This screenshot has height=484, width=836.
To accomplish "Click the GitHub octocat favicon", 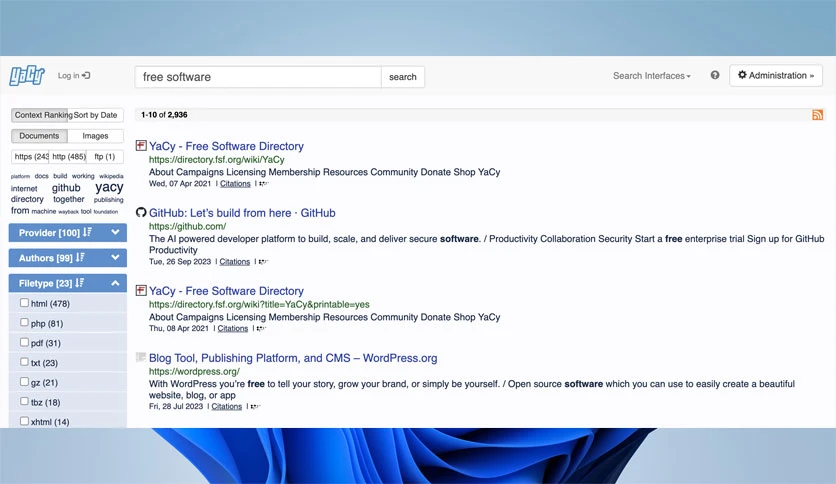I will pyautogui.click(x=141, y=212).
